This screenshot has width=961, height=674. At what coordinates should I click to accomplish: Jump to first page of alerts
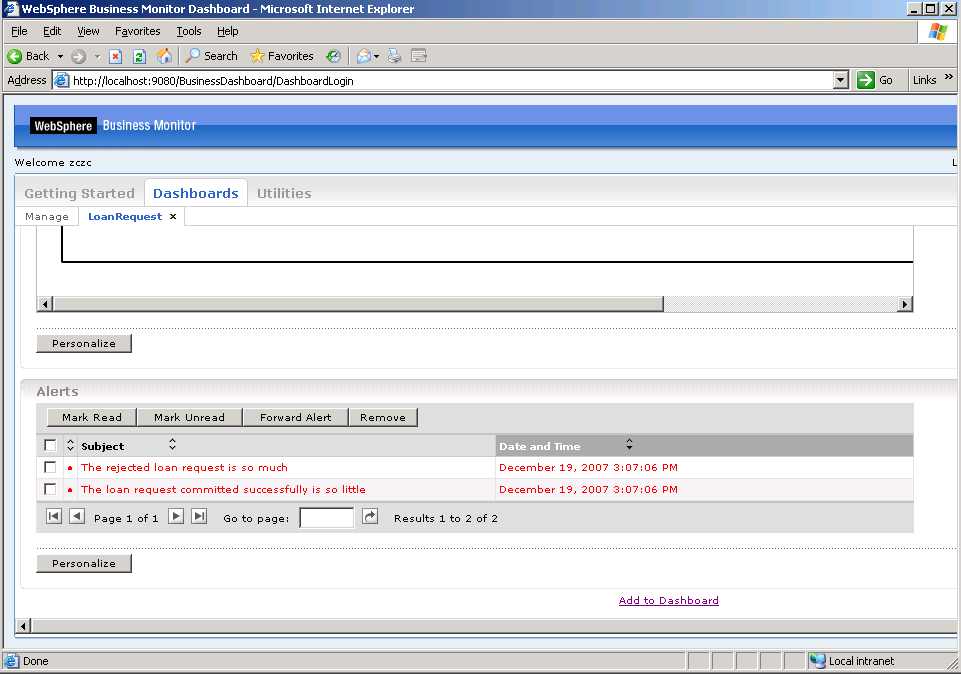[54, 517]
